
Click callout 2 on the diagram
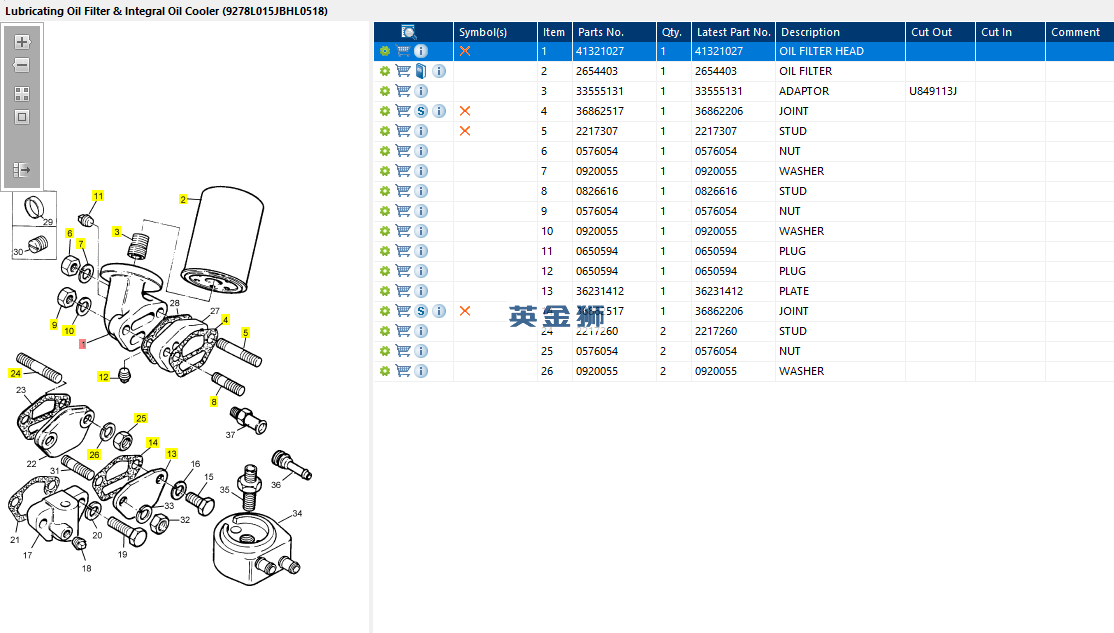point(183,200)
